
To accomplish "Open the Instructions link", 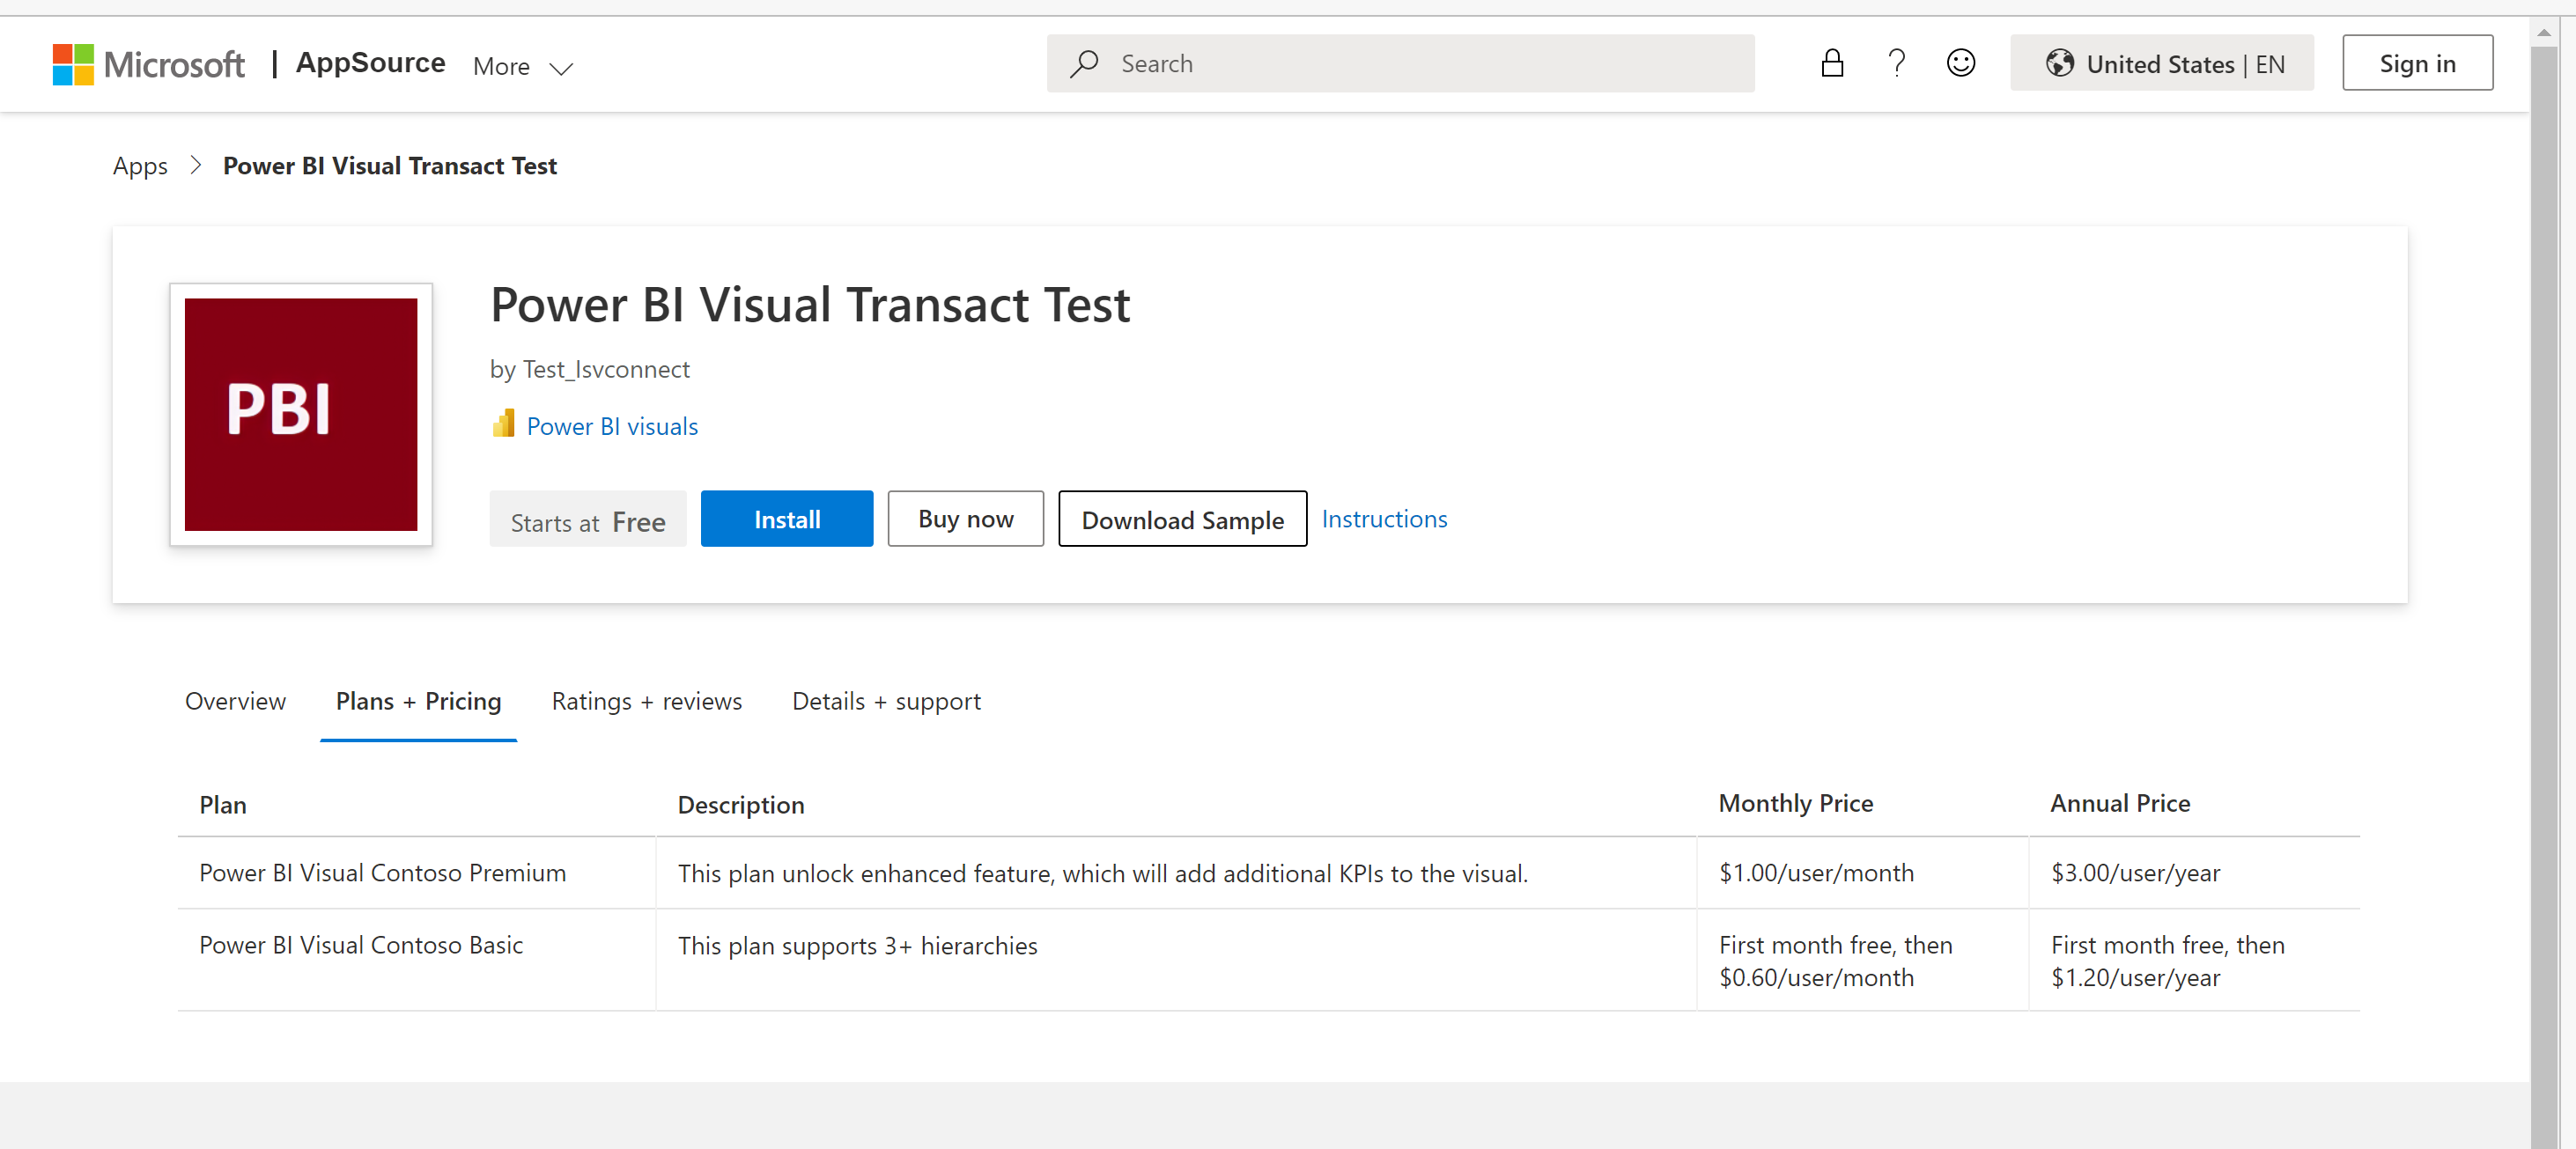I will click(1384, 518).
